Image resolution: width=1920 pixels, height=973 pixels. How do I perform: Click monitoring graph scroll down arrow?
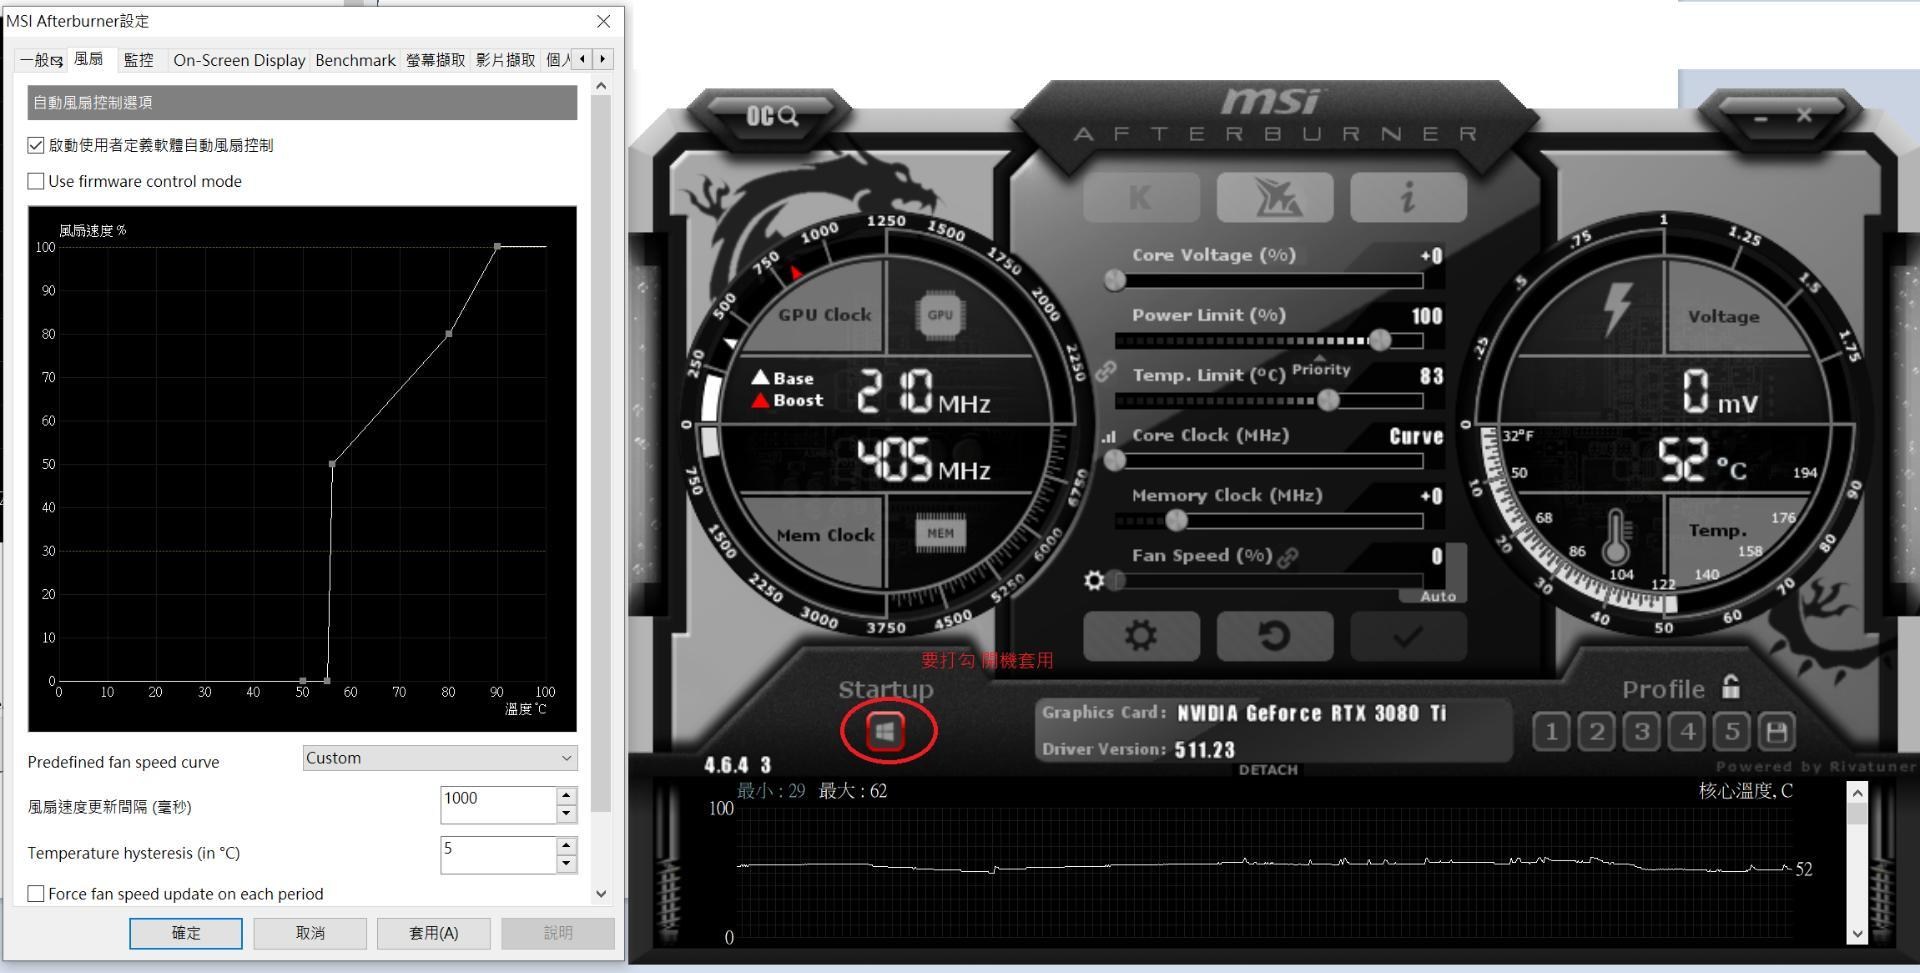point(1857,934)
